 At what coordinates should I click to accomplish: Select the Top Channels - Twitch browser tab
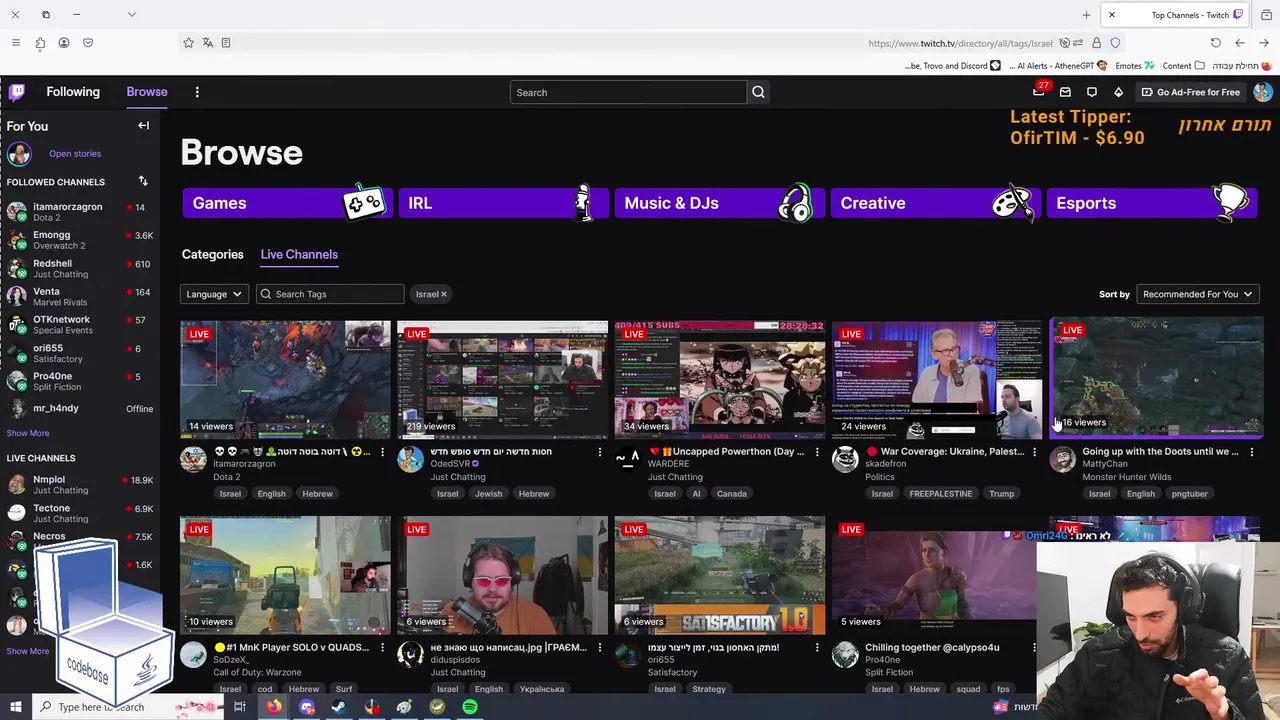point(1173,15)
